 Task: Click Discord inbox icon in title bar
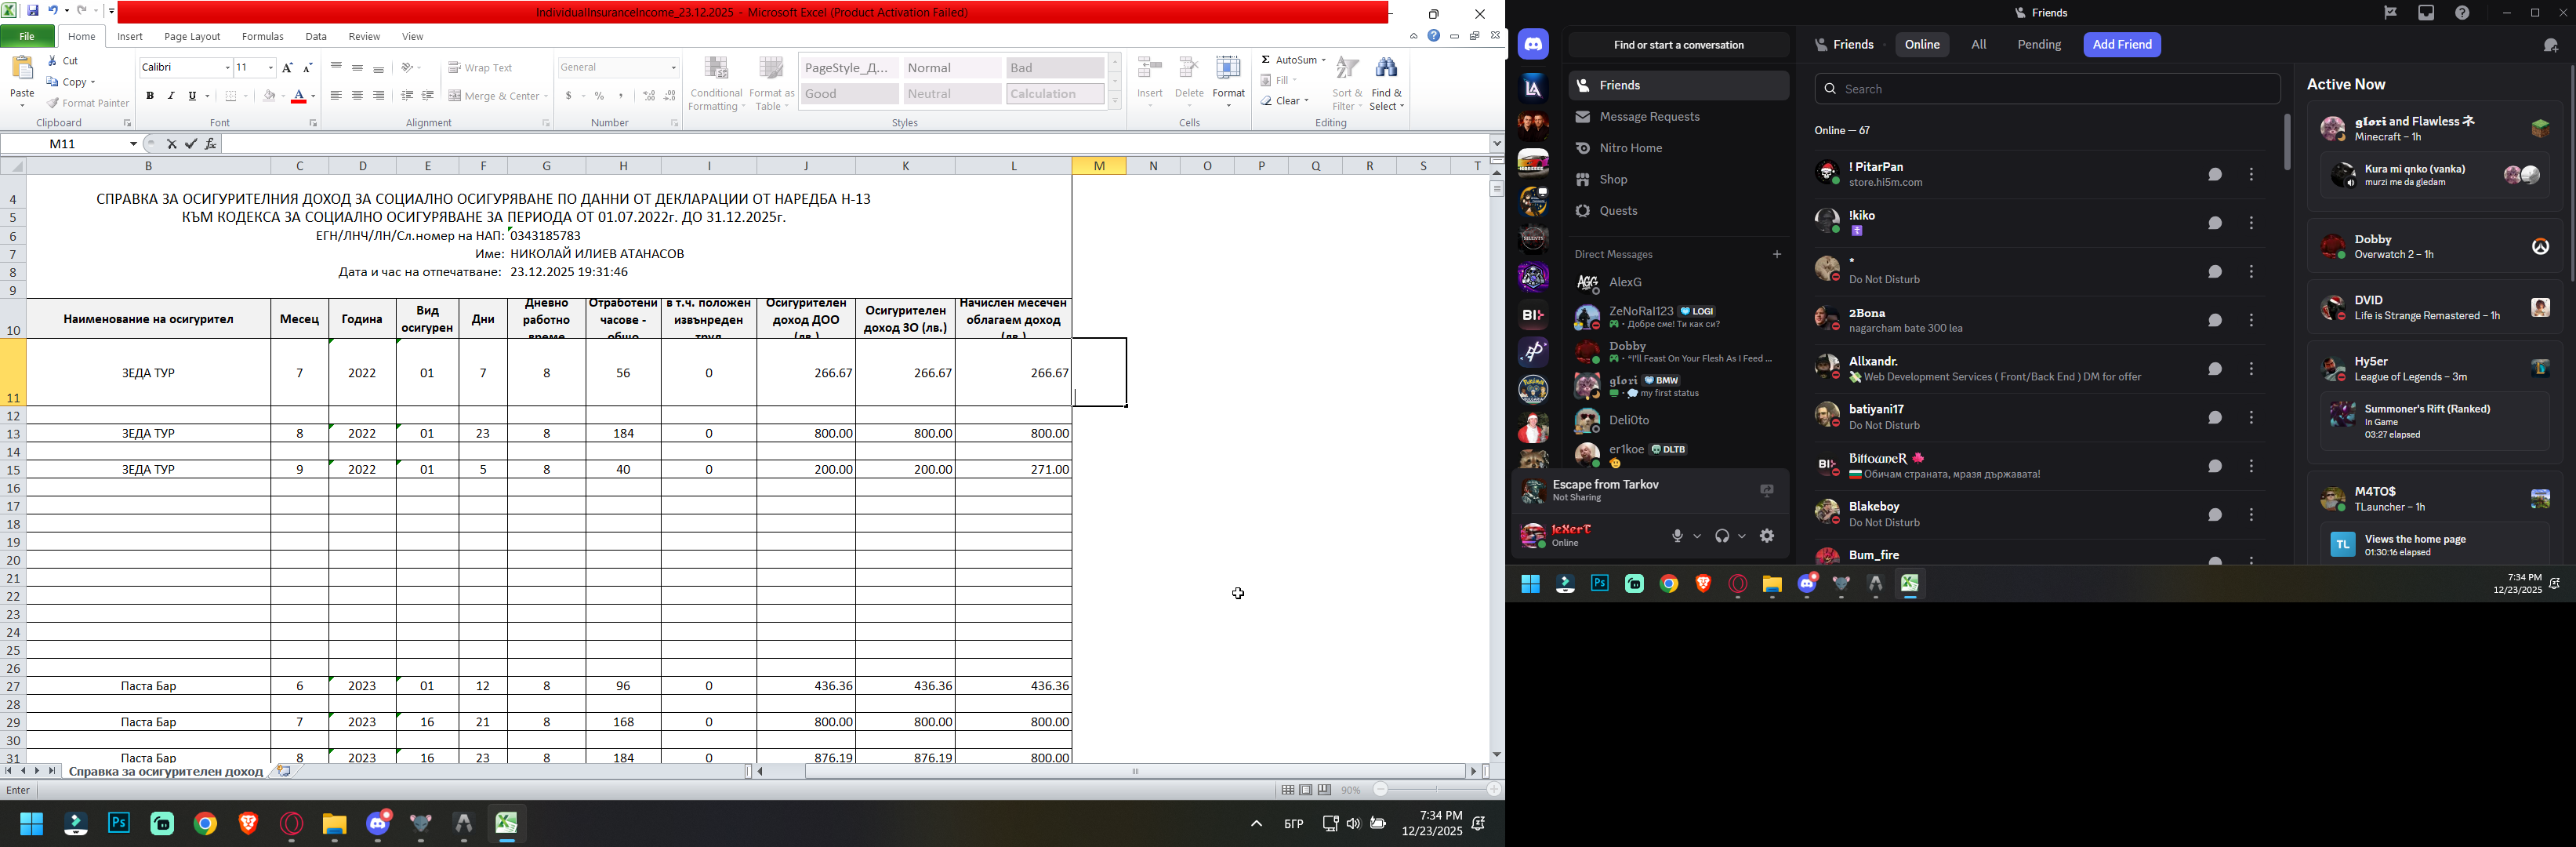tap(2426, 13)
